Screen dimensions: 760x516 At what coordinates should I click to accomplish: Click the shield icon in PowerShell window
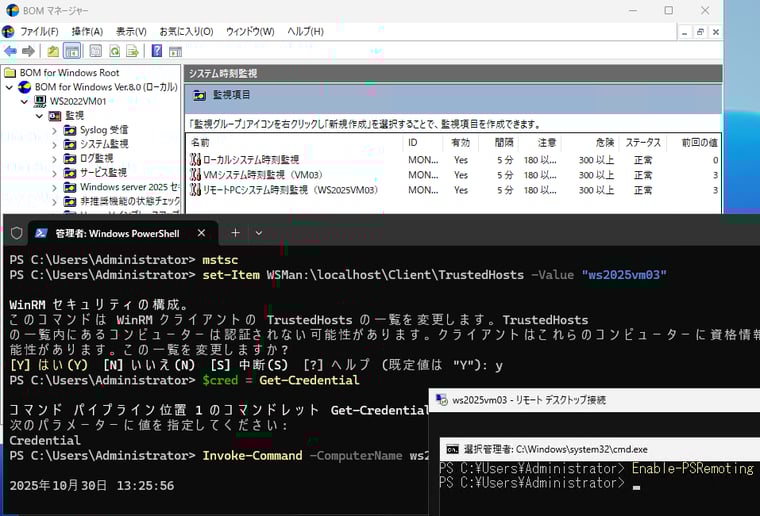16,233
